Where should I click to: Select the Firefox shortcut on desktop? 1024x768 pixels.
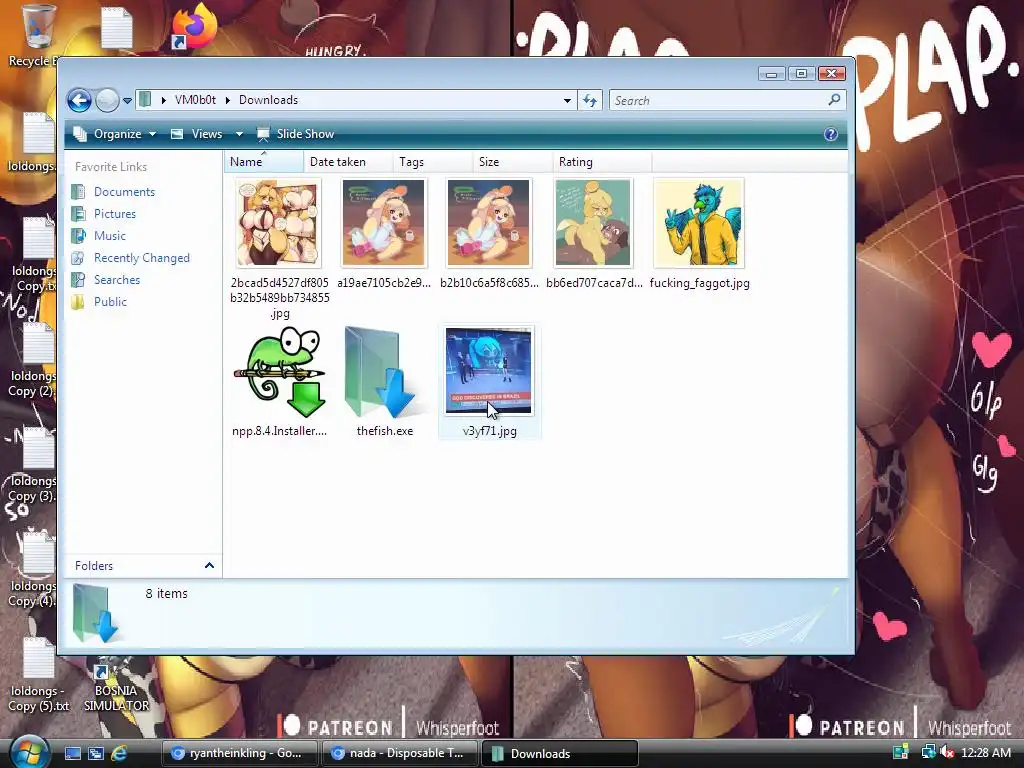click(x=194, y=26)
